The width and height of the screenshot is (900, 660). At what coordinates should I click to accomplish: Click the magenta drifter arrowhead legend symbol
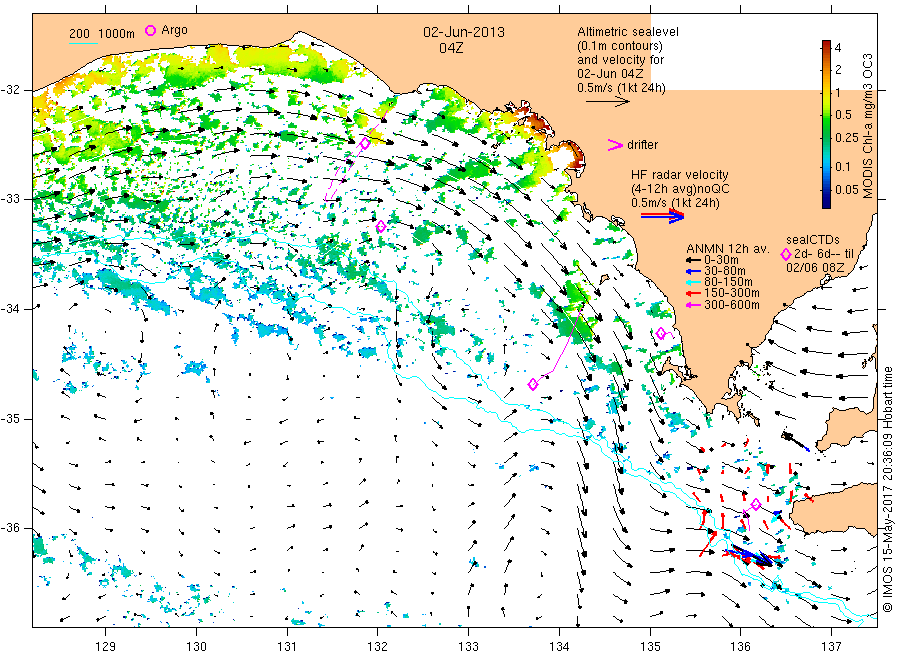(x=615, y=145)
